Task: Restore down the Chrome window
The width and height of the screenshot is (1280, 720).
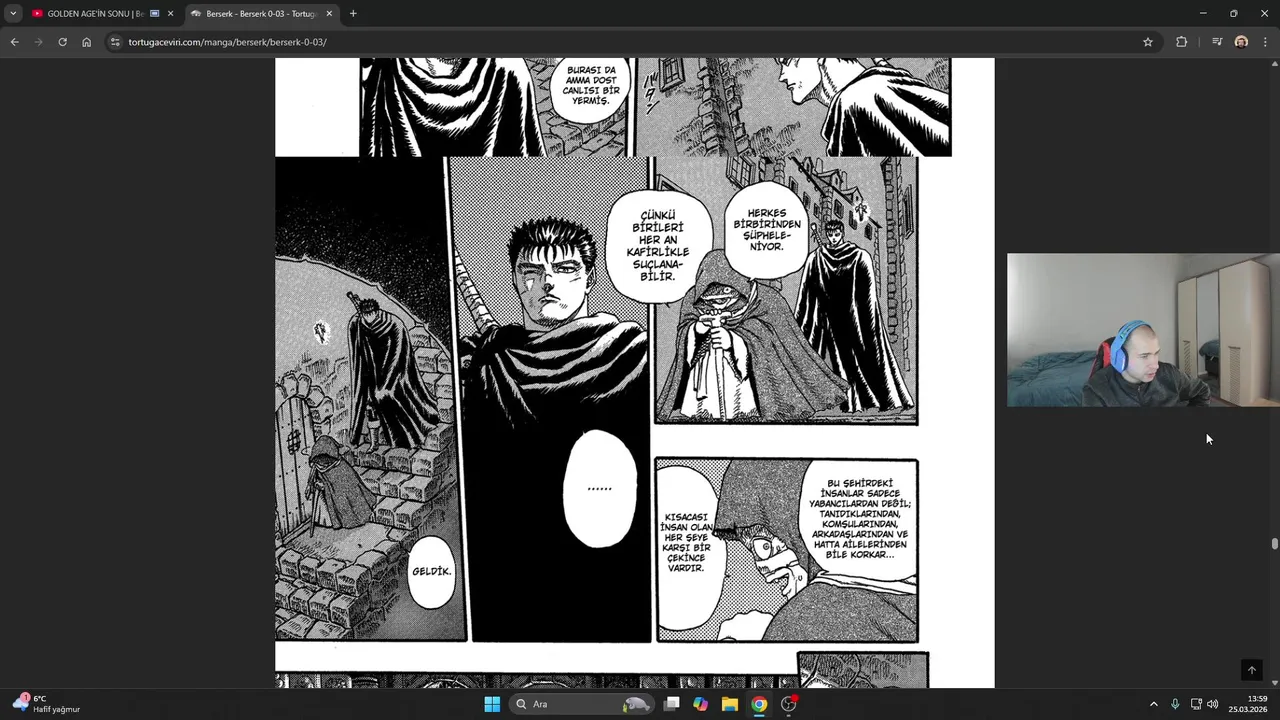Action: tap(1234, 14)
